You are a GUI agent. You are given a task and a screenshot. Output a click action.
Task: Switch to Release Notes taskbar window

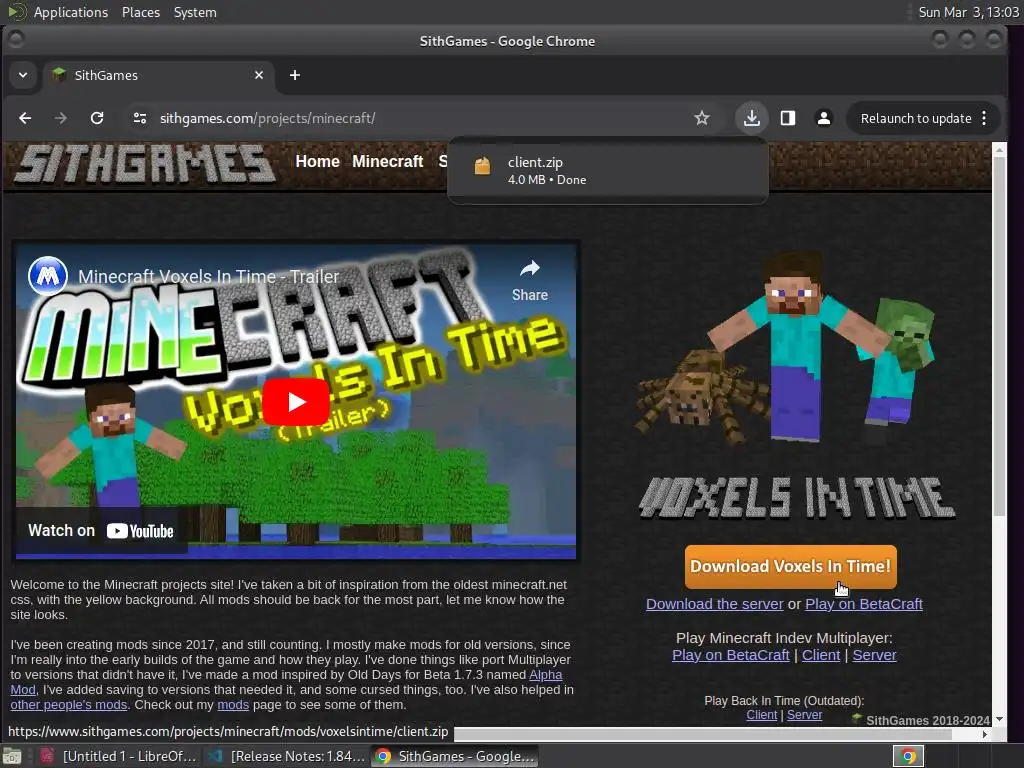click(287, 756)
